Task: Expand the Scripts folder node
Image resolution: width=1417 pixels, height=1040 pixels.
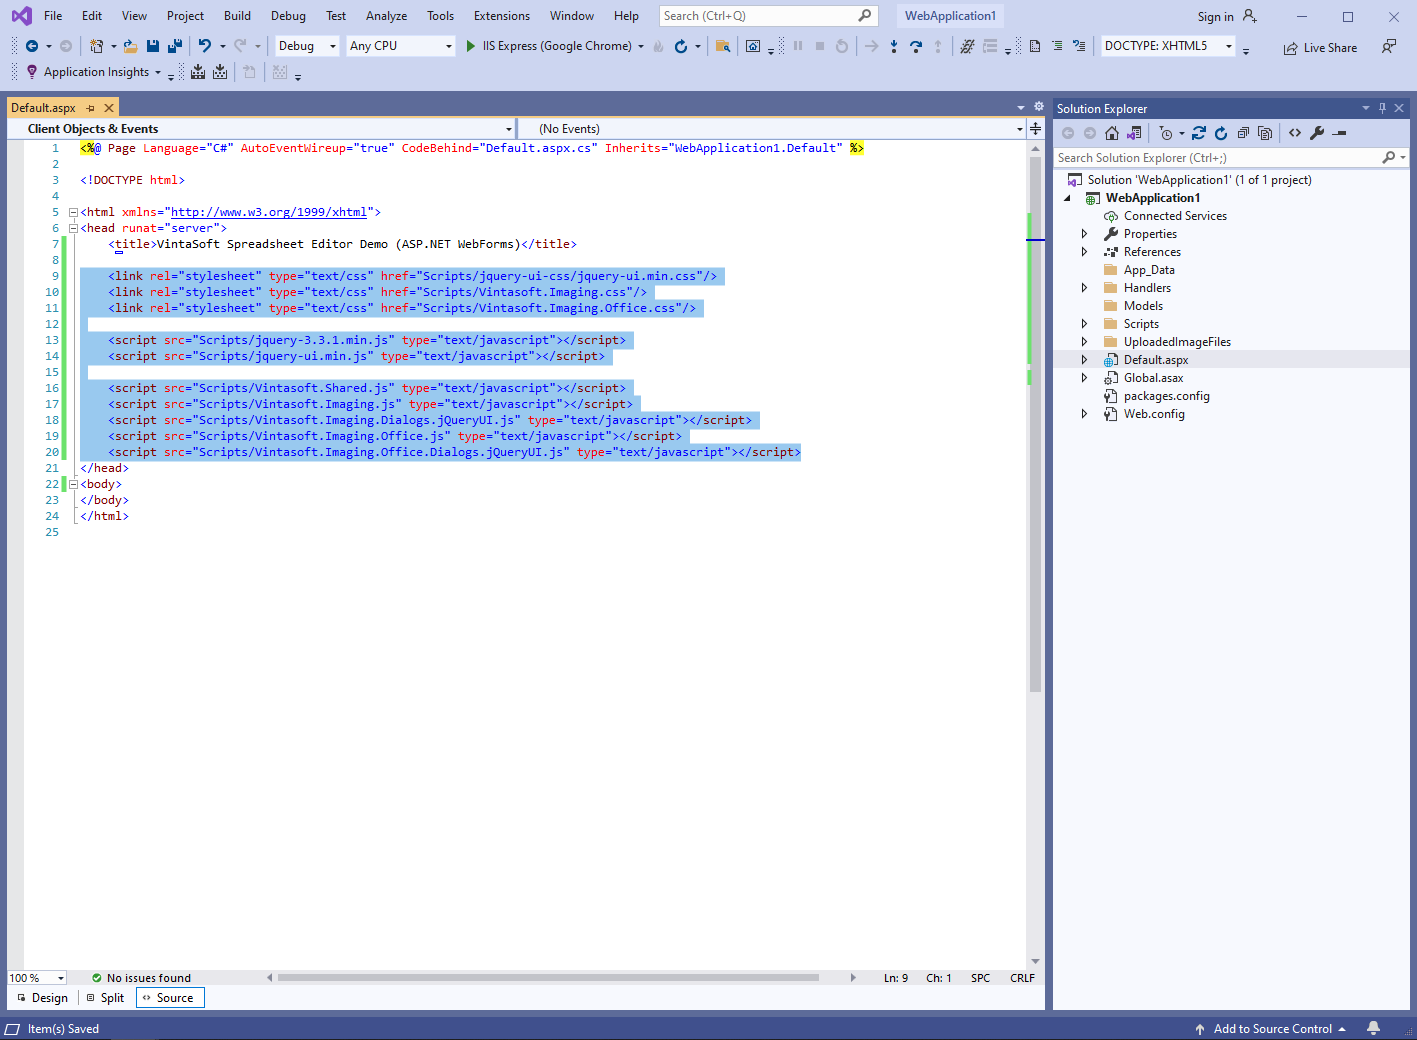Action: (x=1084, y=324)
